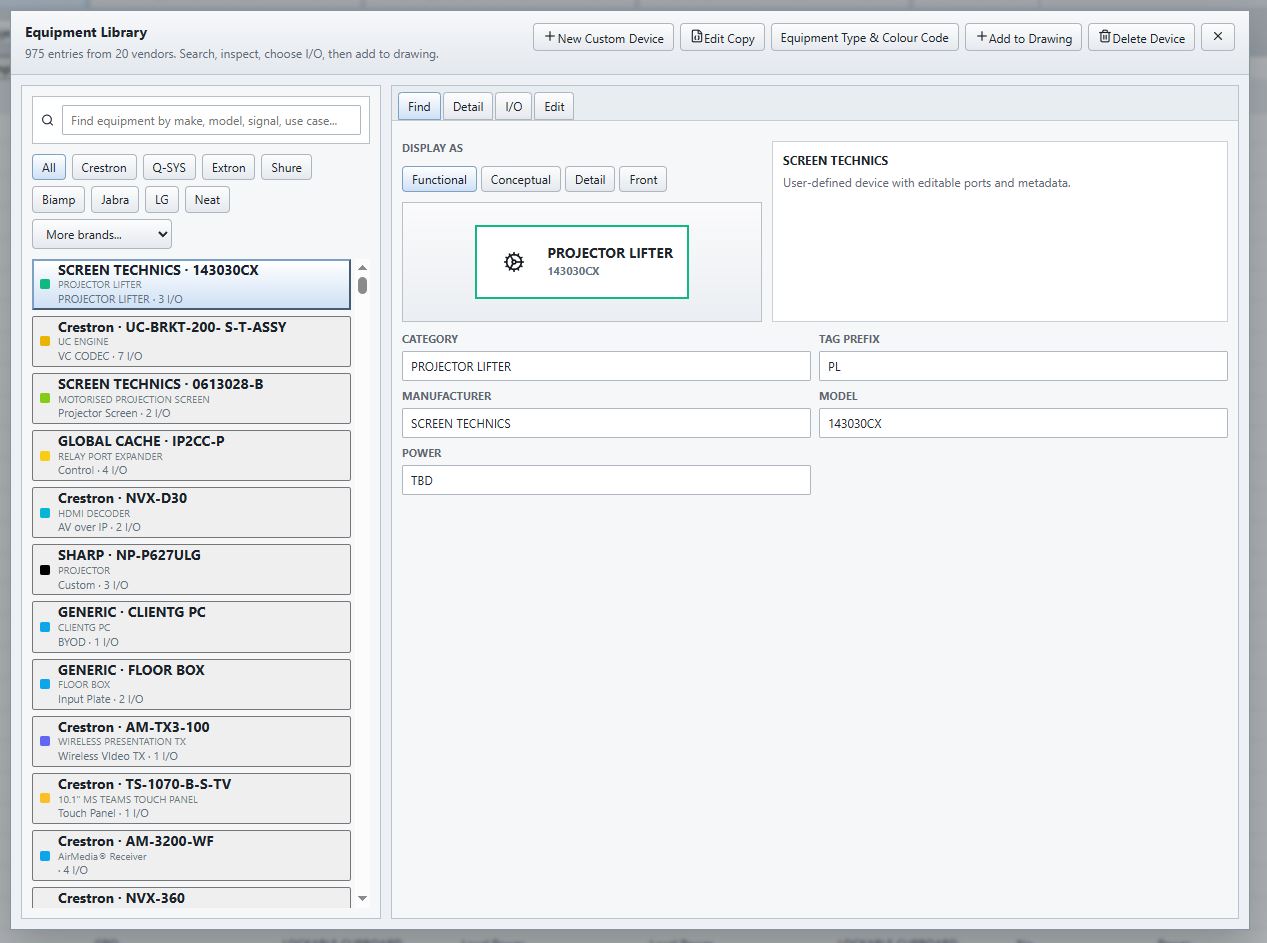Click purple swatch on AM-TX3-100 entry
This screenshot has height=943, width=1267.
click(44, 741)
